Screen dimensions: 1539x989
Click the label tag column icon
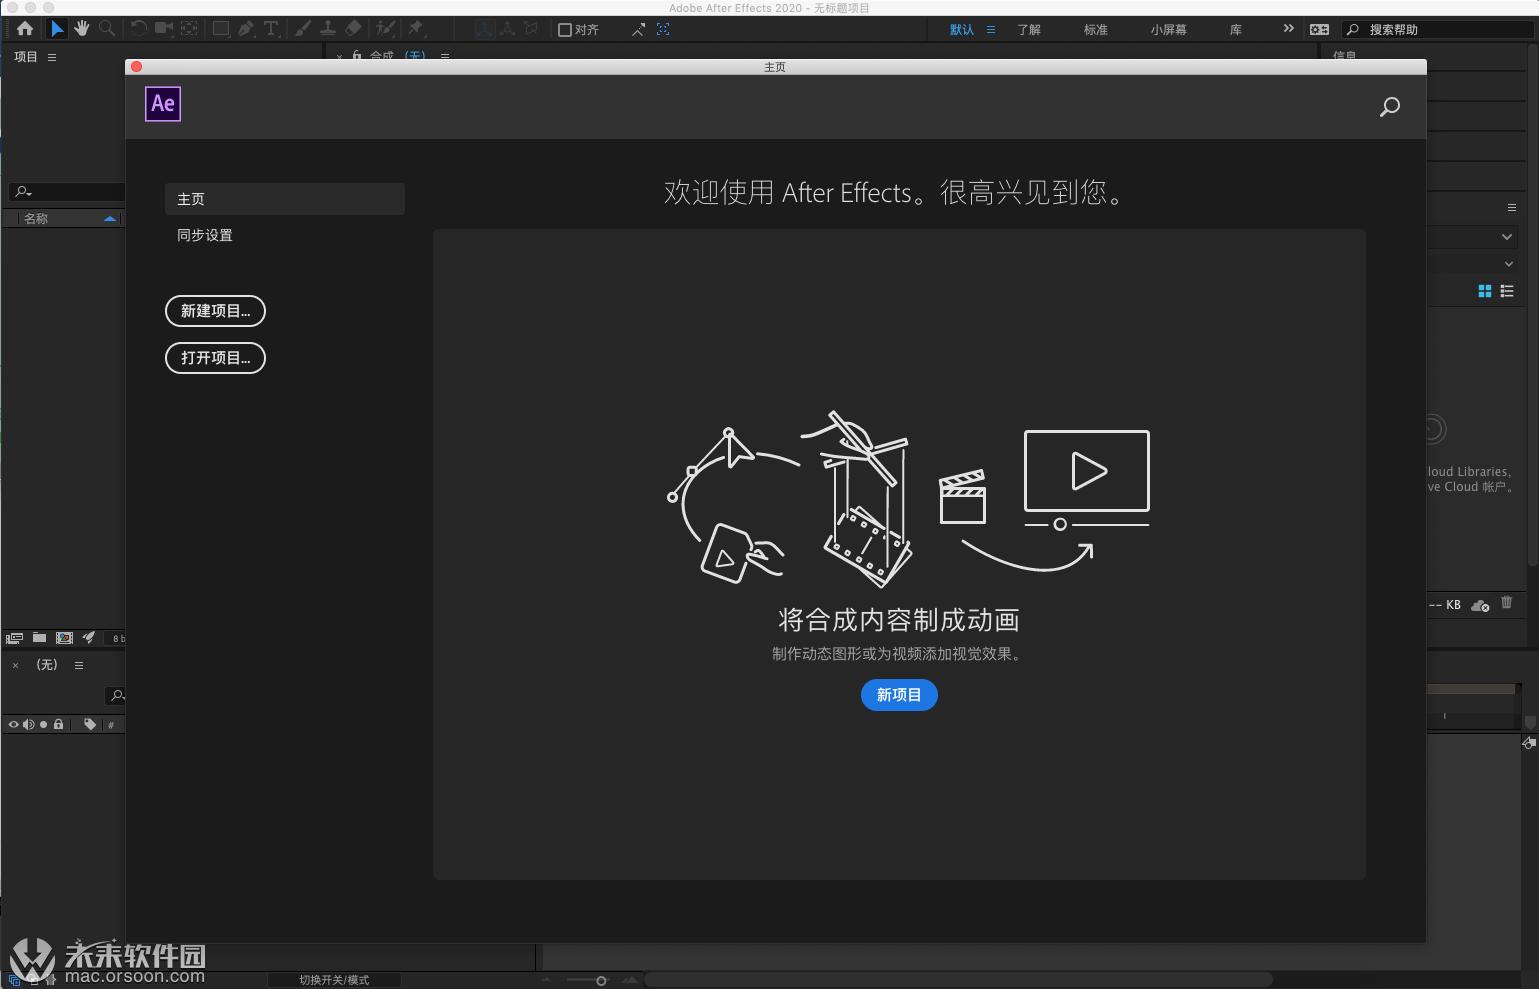(x=90, y=724)
